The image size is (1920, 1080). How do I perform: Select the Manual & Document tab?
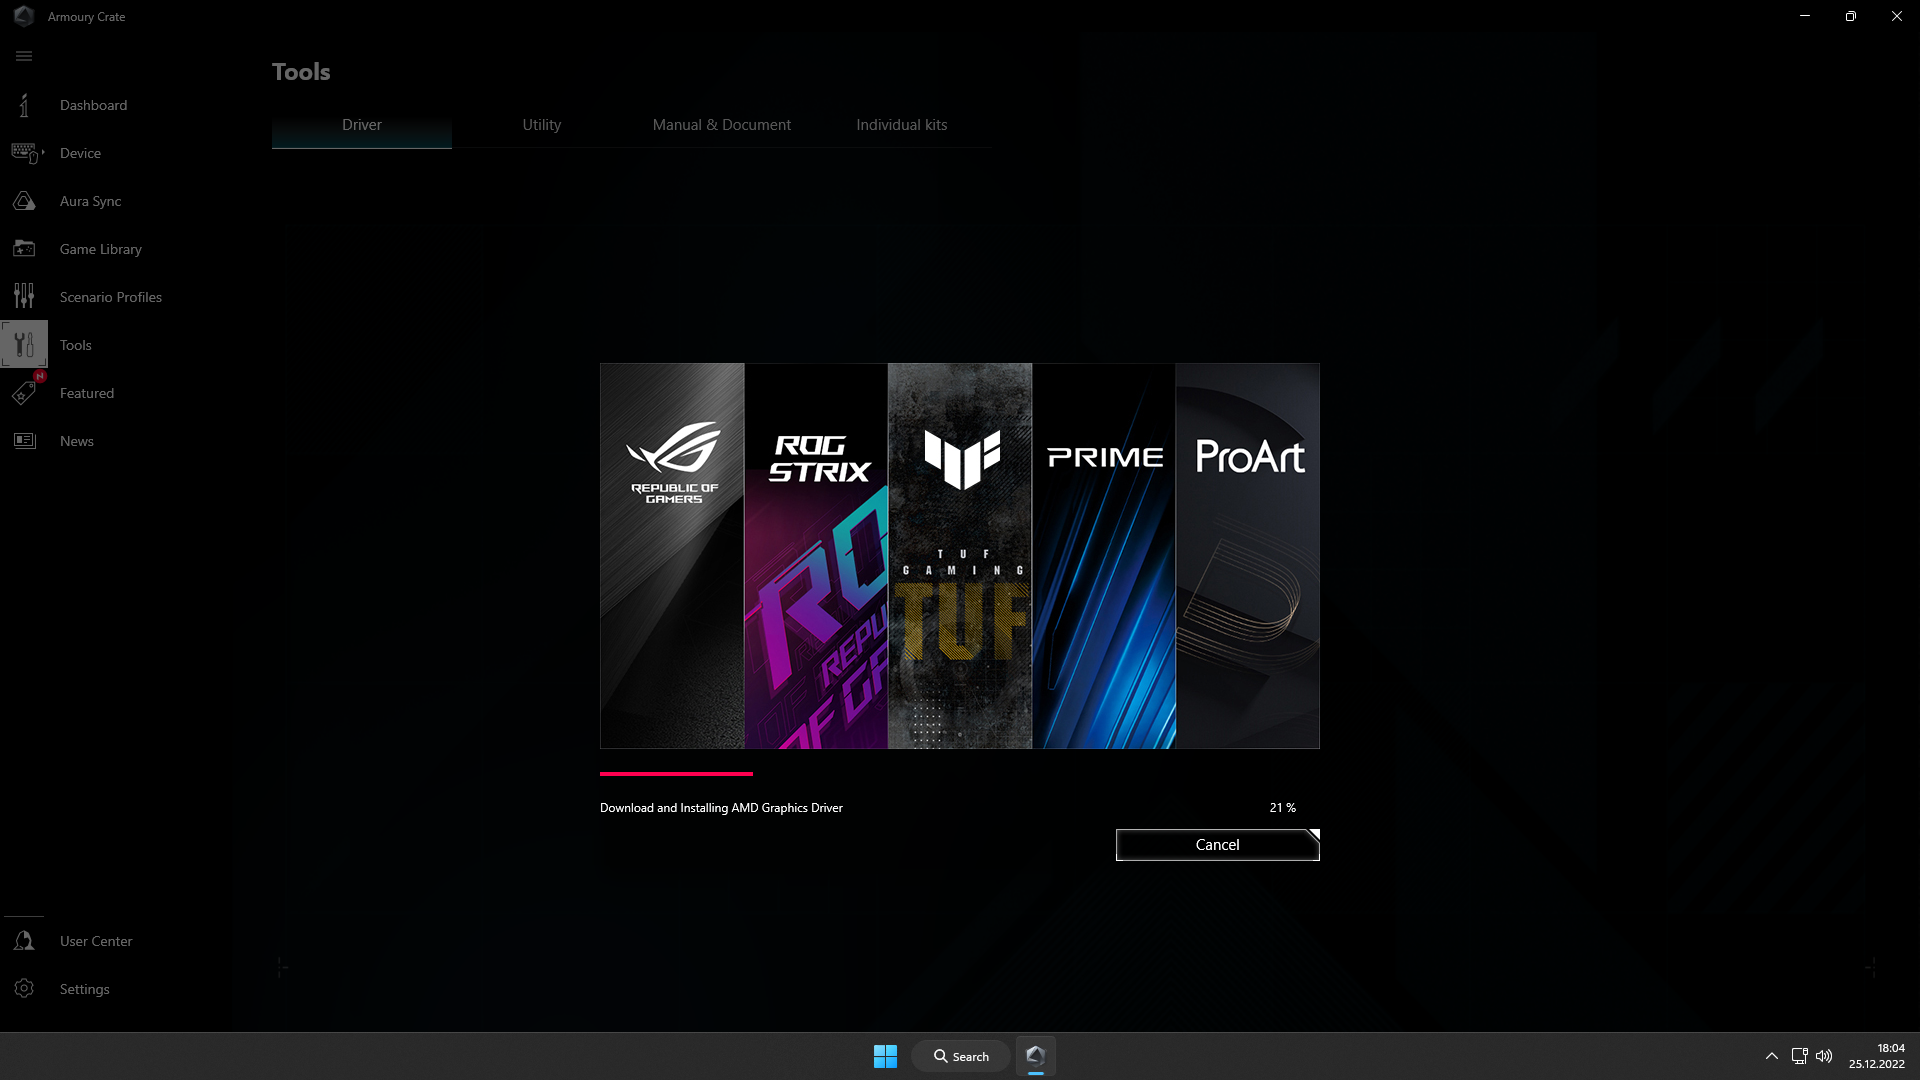pos(721,124)
